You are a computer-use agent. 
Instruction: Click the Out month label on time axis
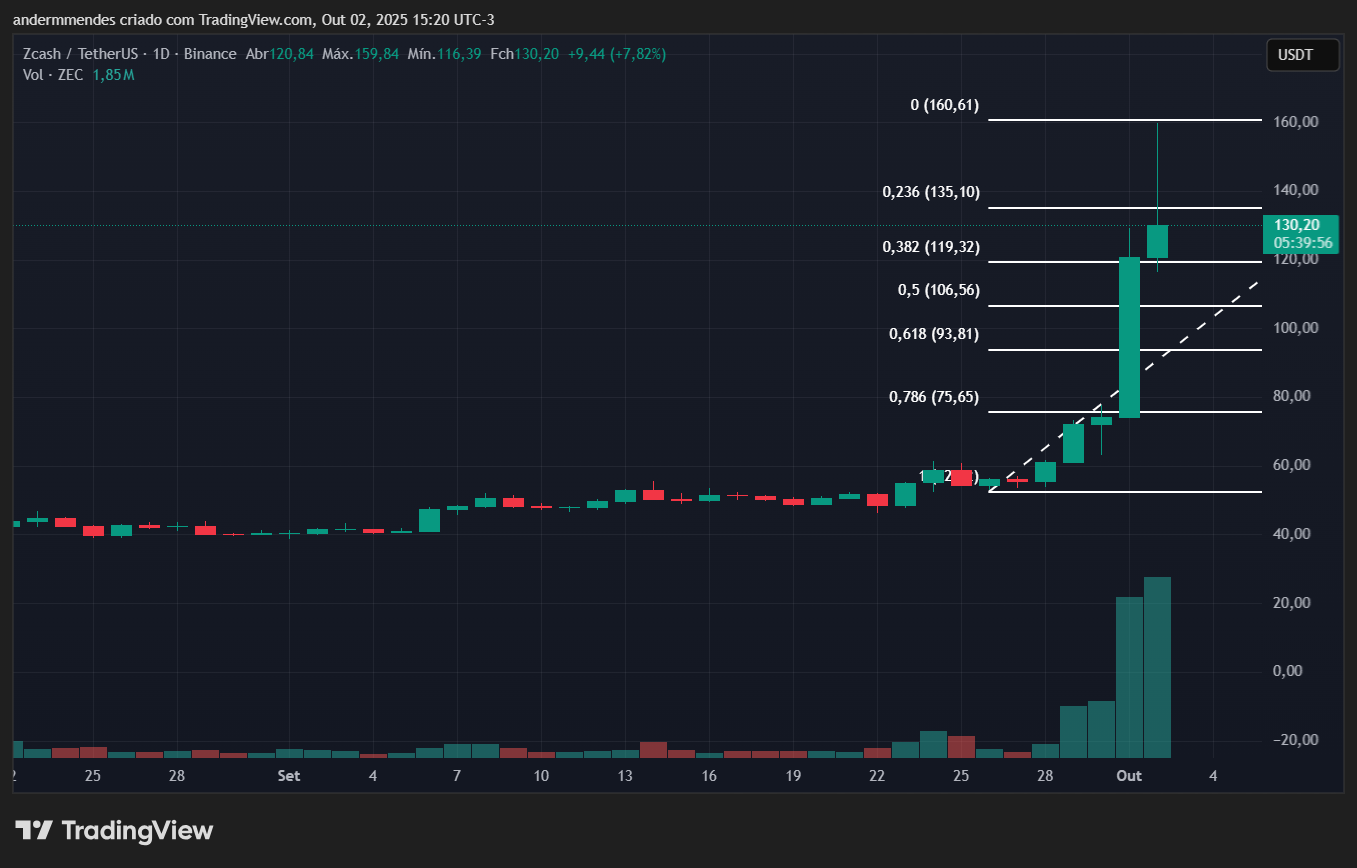pos(1129,776)
